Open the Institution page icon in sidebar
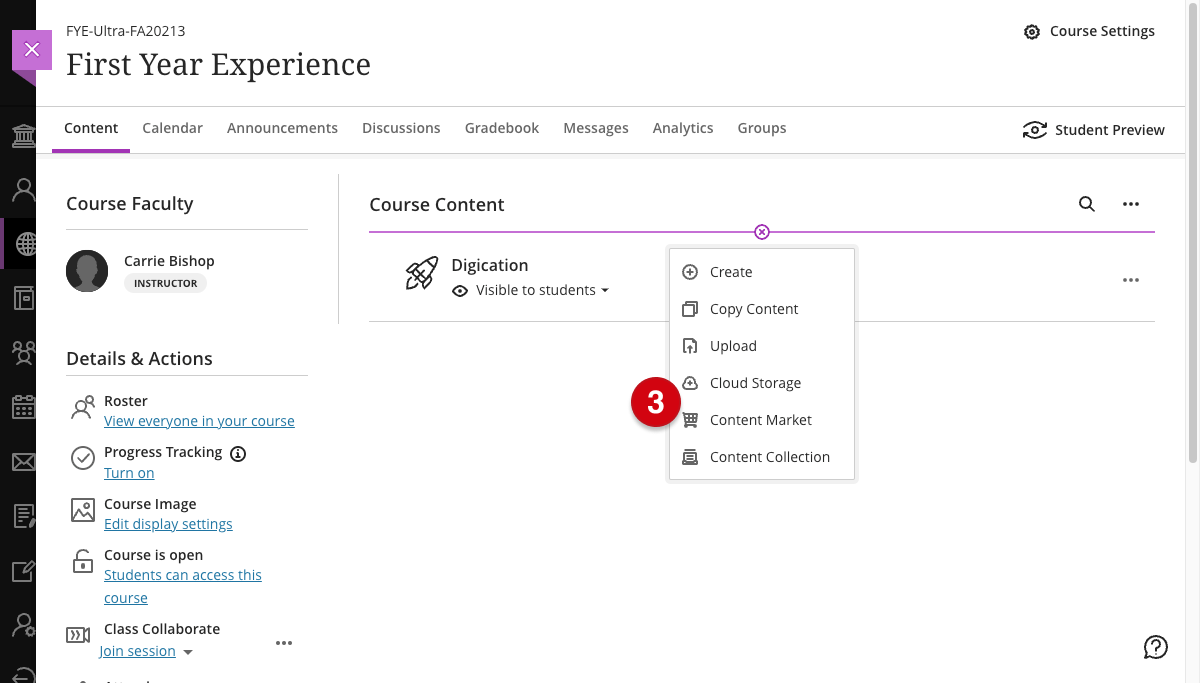Screen dimensions: 1200x683 (x=24, y=136)
